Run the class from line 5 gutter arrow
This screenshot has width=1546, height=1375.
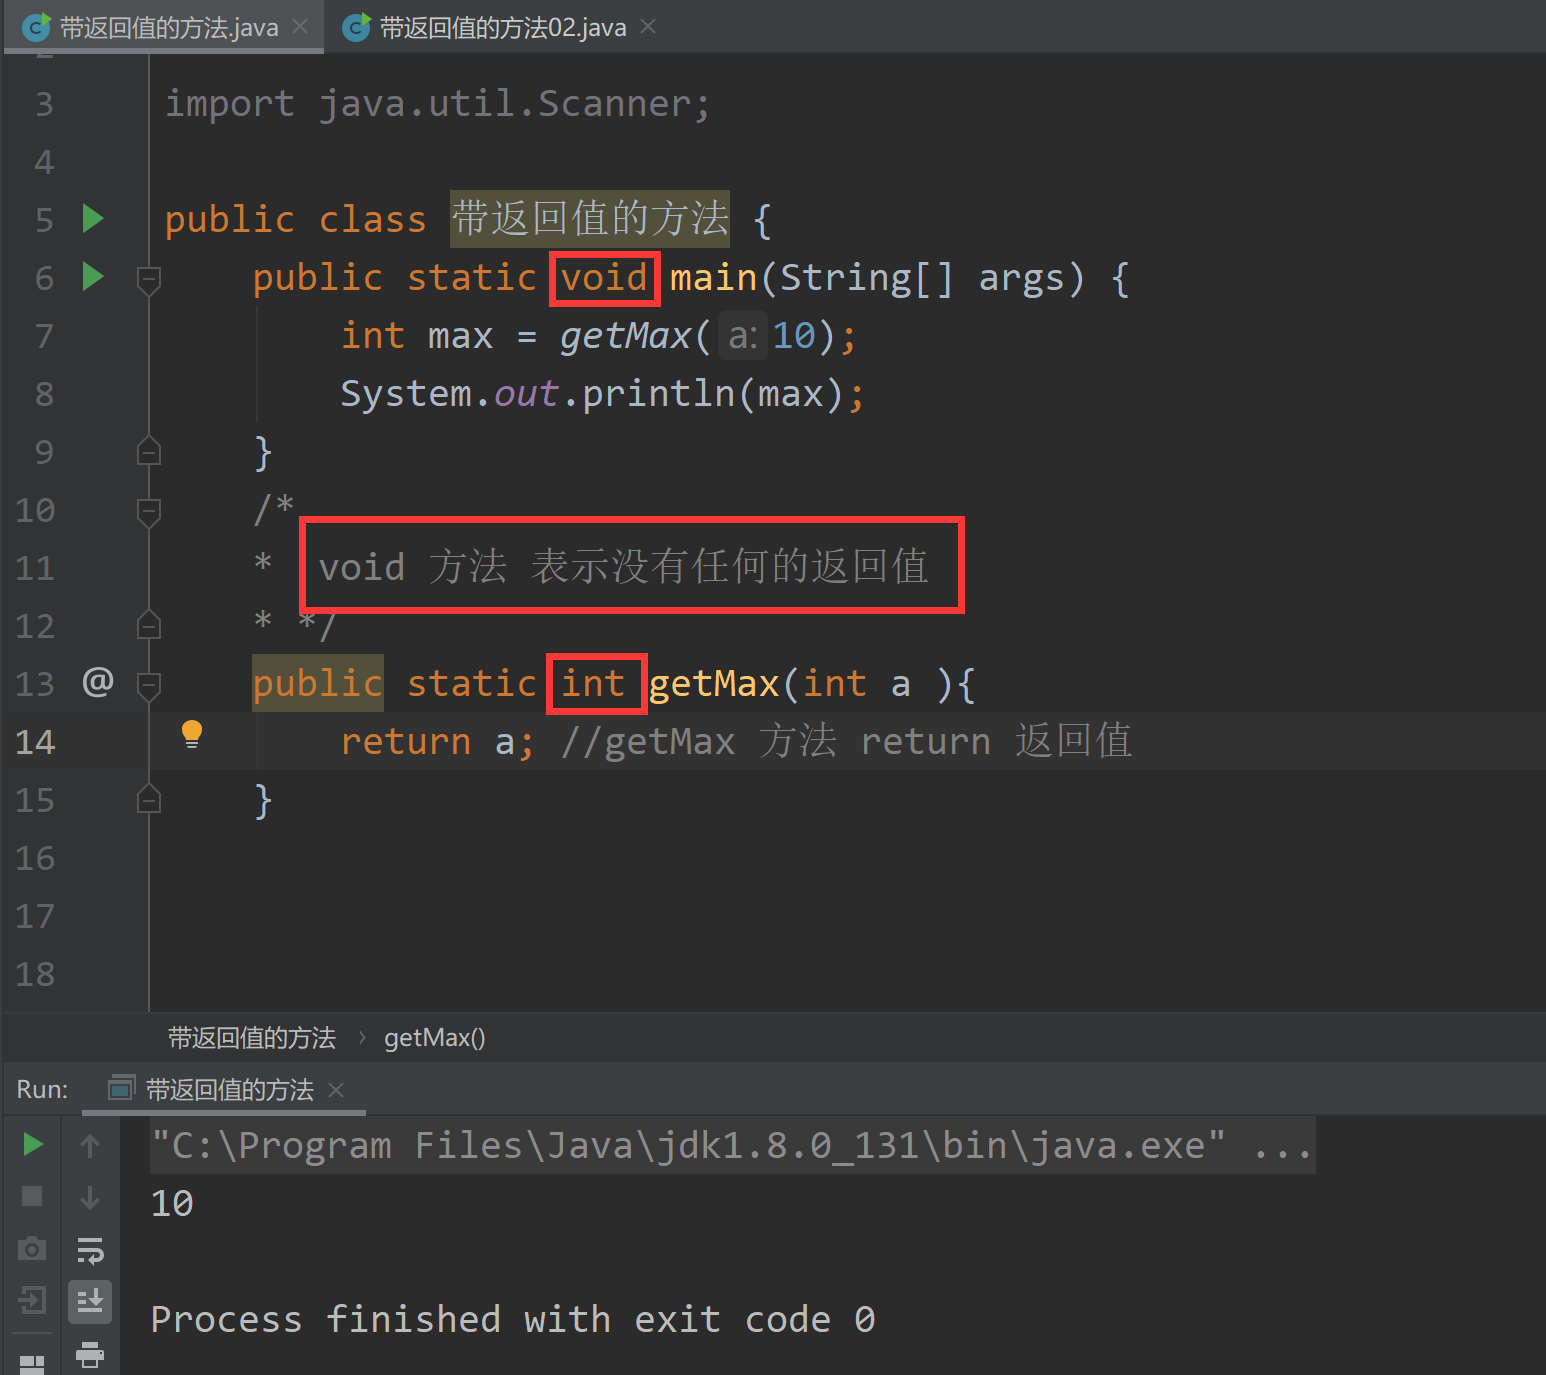click(92, 219)
